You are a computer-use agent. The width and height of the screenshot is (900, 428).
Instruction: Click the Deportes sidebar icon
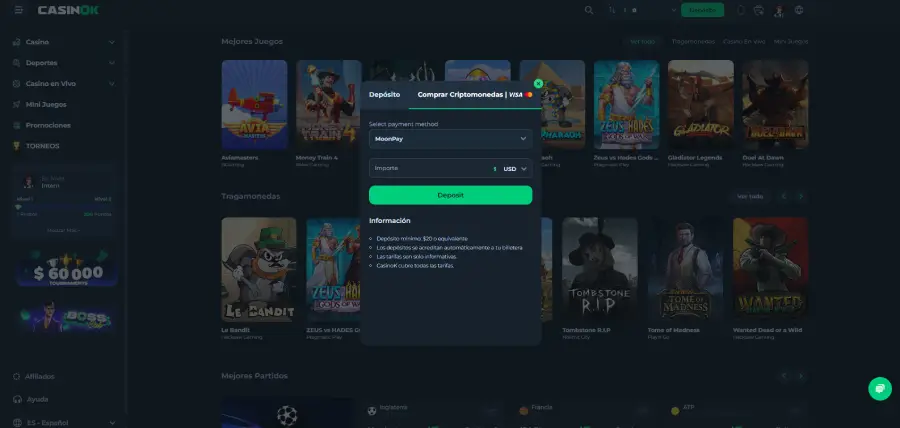16,63
